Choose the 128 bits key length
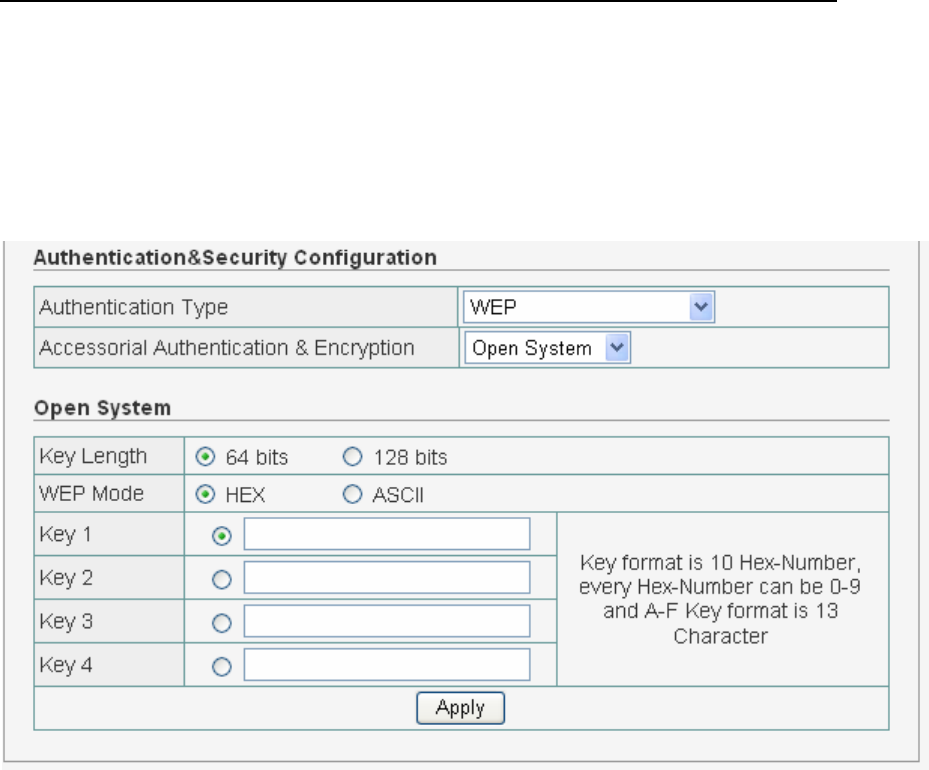 click(350, 458)
